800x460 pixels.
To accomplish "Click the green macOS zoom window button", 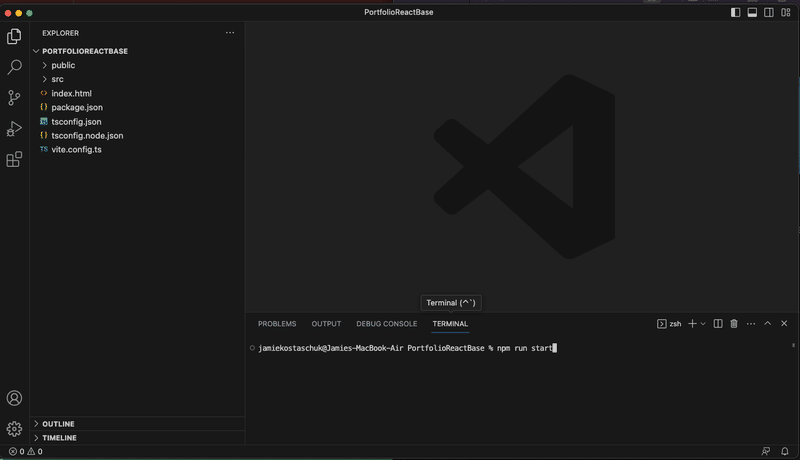I will [30, 13].
